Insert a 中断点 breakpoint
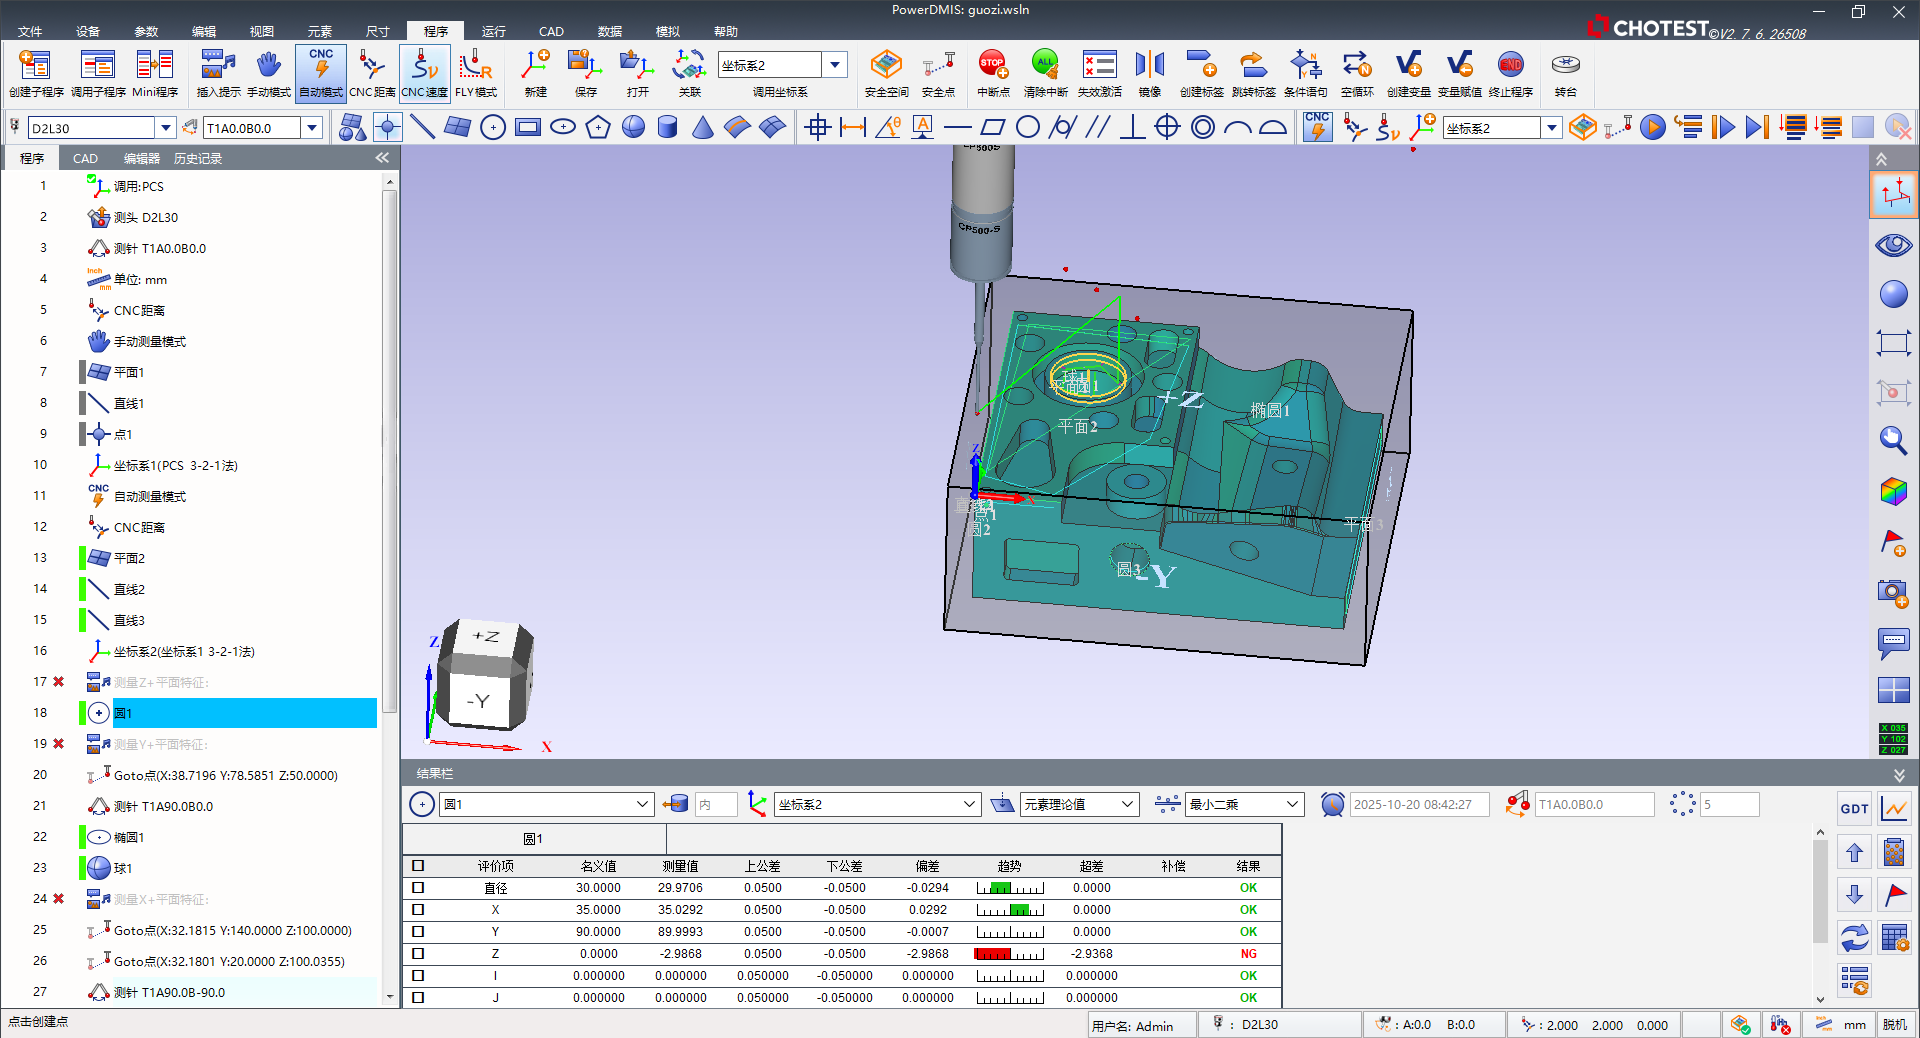This screenshot has height=1038, width=1920. point(993,73)
